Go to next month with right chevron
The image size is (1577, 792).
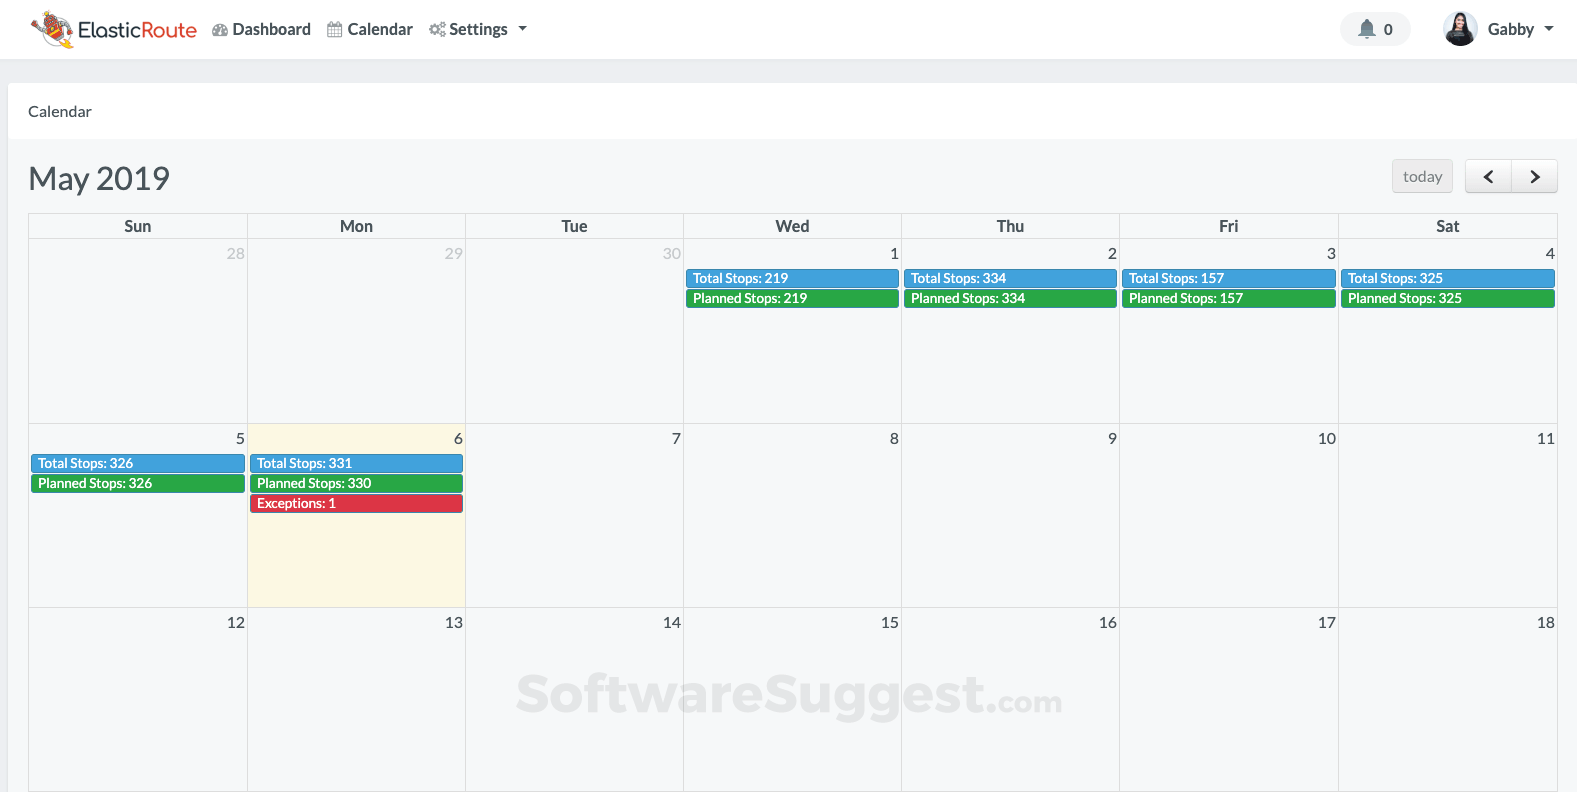(1534, 177)
